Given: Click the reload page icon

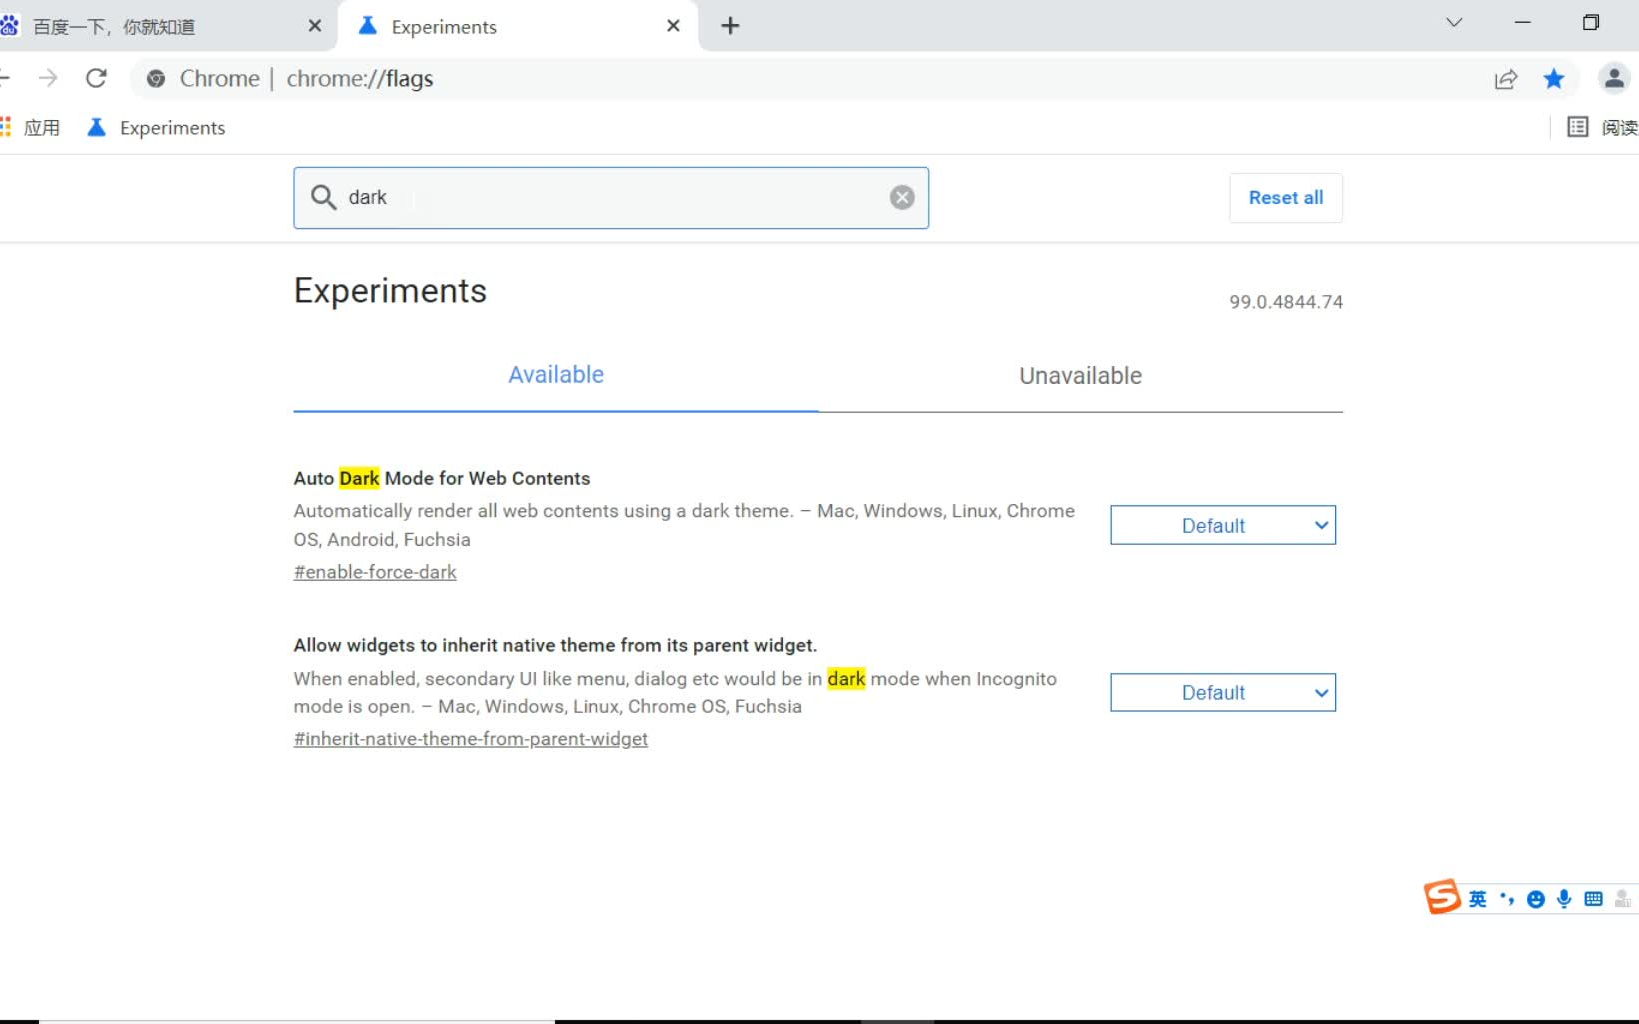Looking at the screenshot, I should 96,78.
